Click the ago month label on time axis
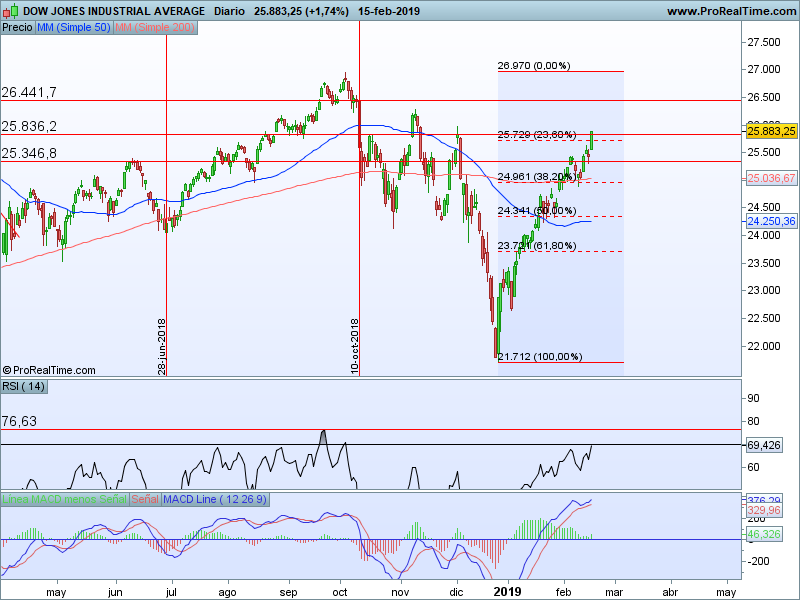Image resolution: width=800 pixels, height=600 pixels. [x=227, y=592]
